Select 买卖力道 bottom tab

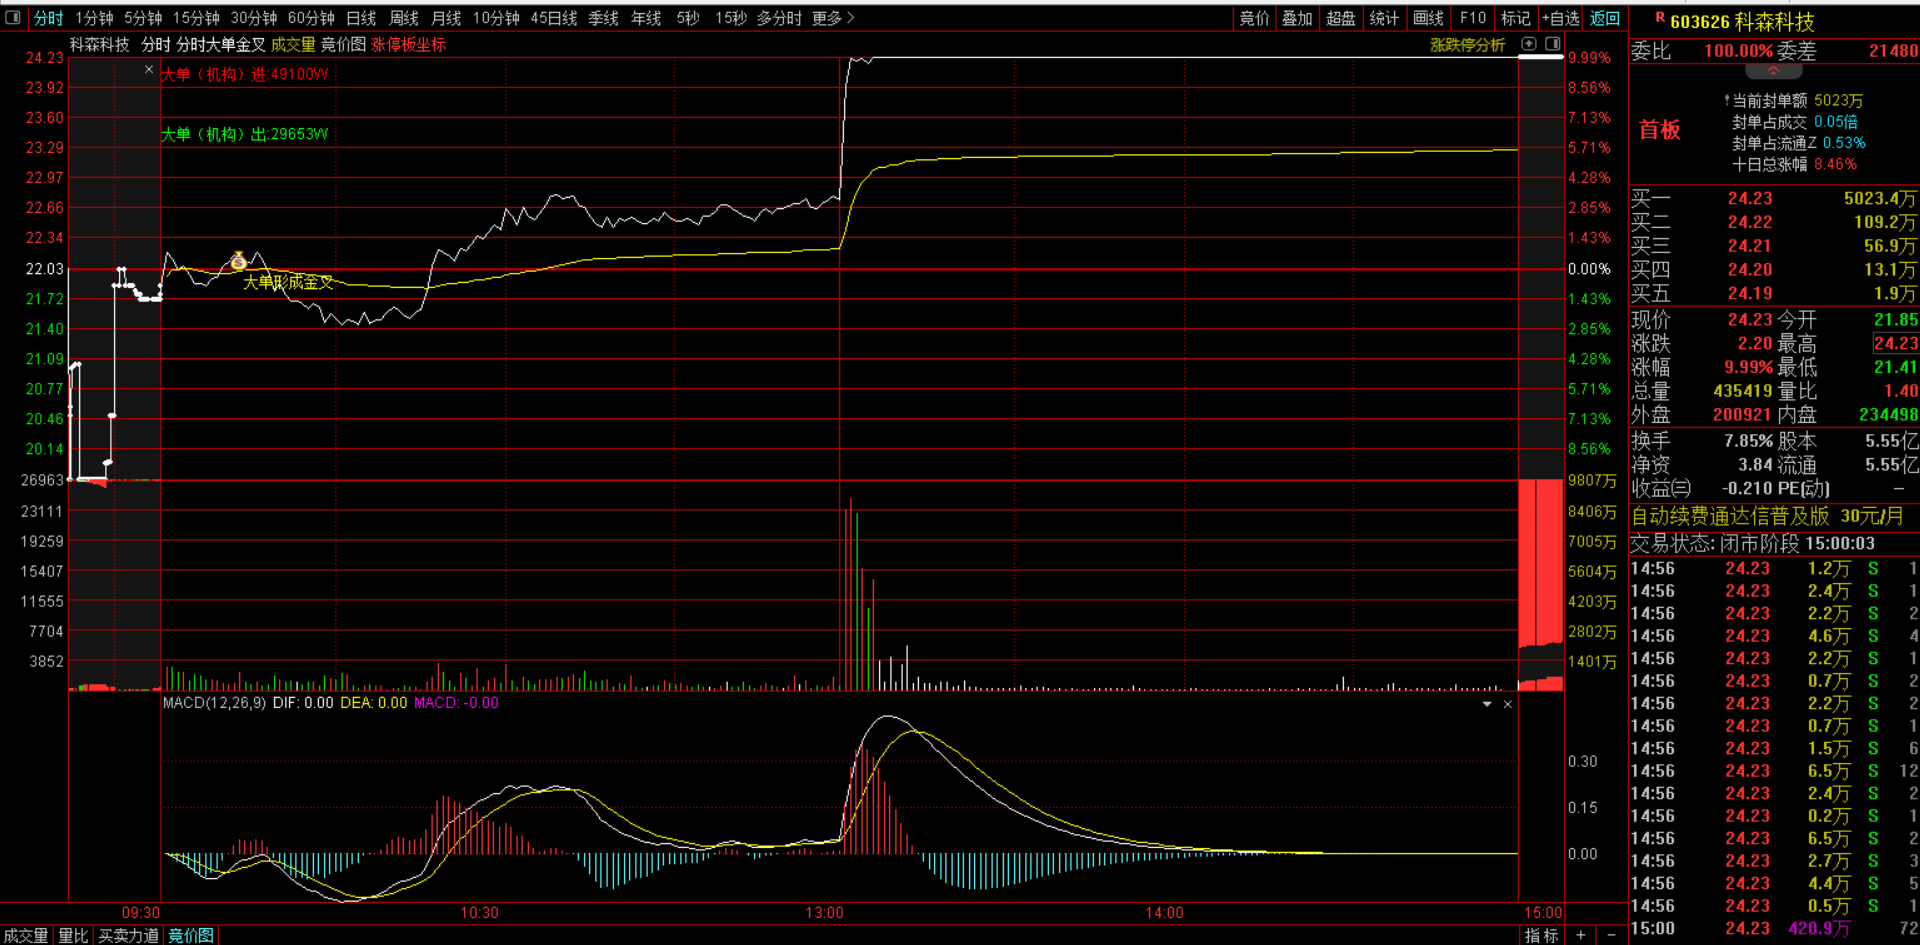click(x=128, y=935)
